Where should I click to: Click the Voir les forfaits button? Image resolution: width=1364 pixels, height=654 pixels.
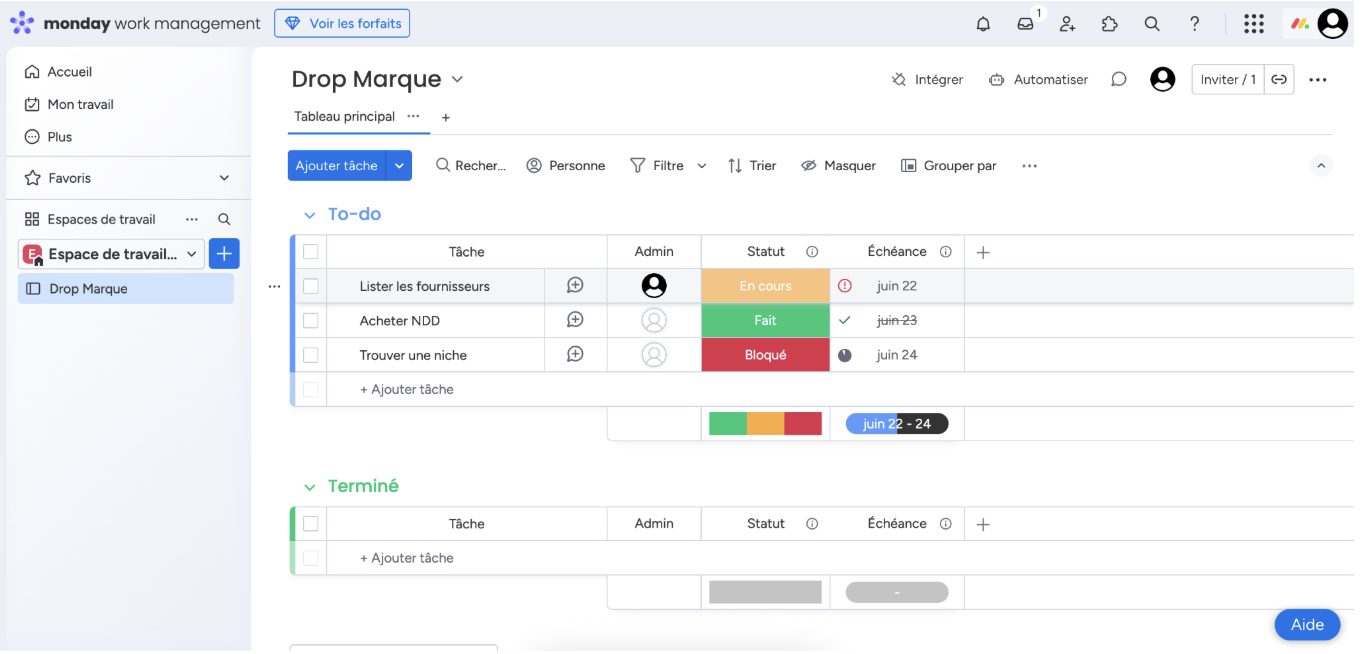pyautogui.click(x=342, y=23)
